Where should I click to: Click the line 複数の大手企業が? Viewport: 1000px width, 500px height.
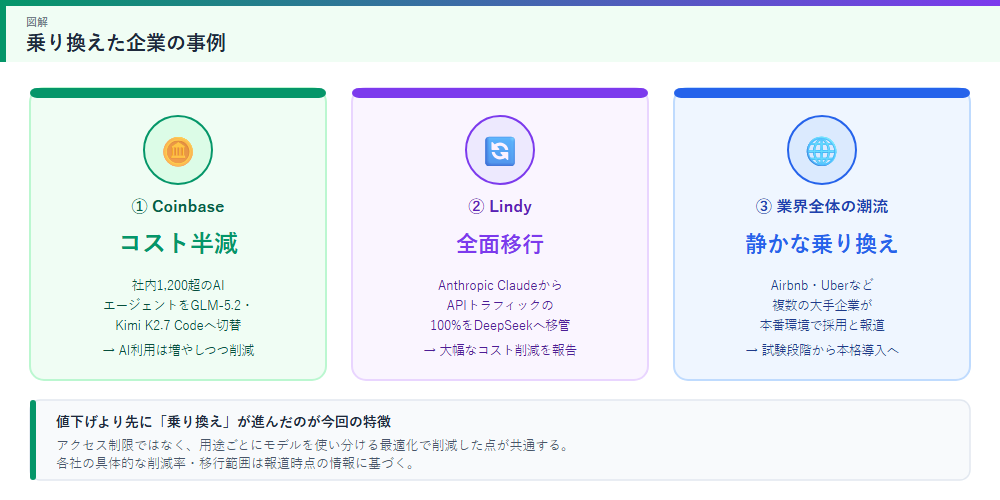821,305
